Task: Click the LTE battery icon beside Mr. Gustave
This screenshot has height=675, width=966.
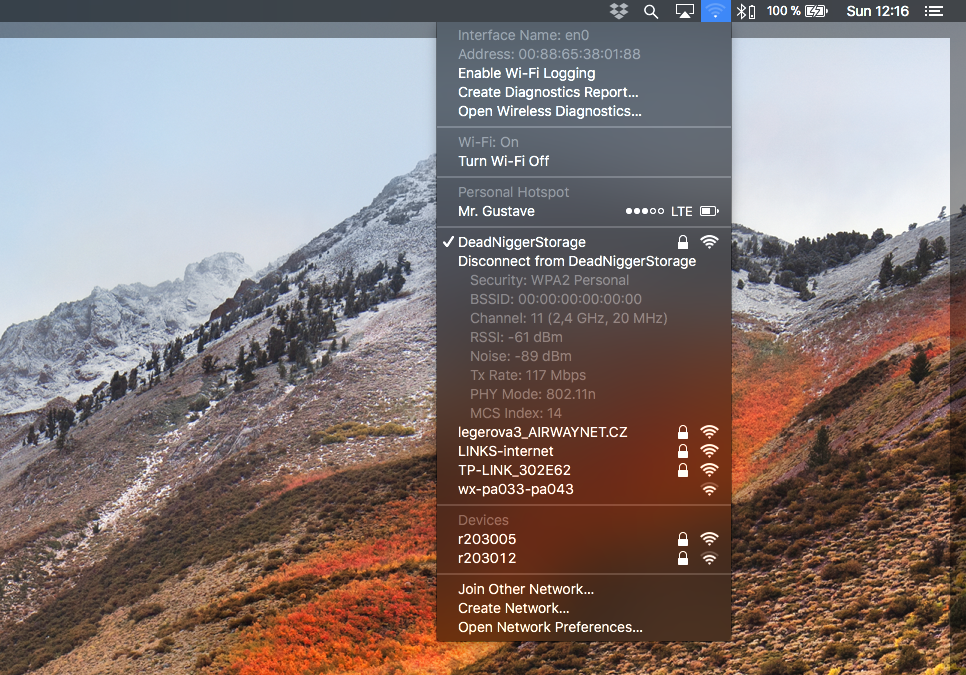Action: (x=709, y=211)
